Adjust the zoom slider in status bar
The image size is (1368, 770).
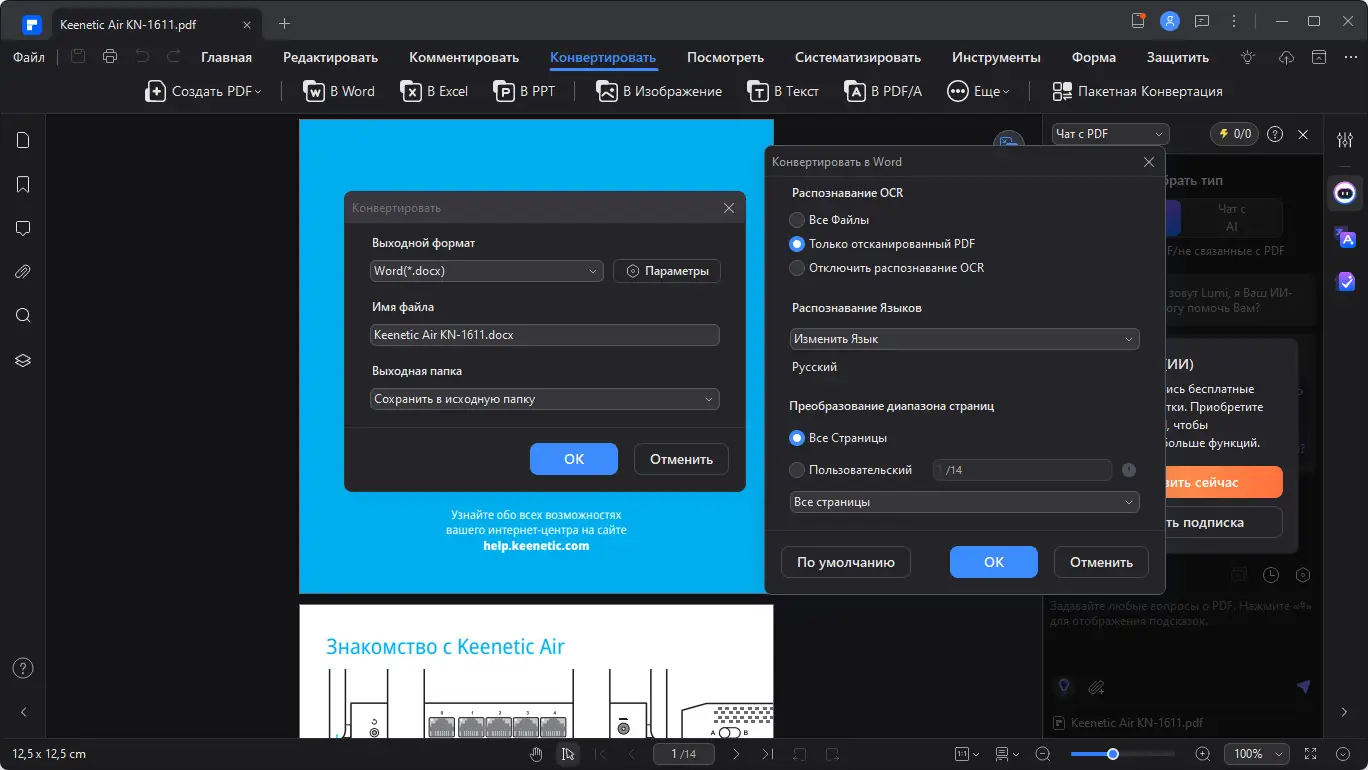pos(1113,754)
